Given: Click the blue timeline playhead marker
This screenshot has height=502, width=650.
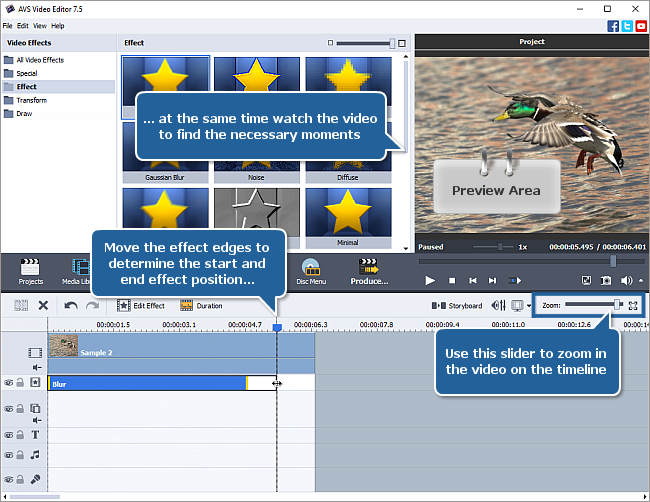Looking at the screenshot, I should click(277, 328).
